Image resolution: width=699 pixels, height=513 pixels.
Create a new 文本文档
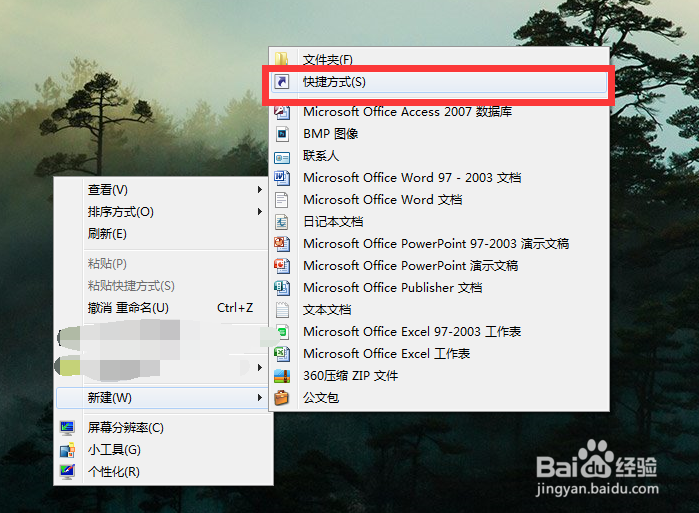439,310
